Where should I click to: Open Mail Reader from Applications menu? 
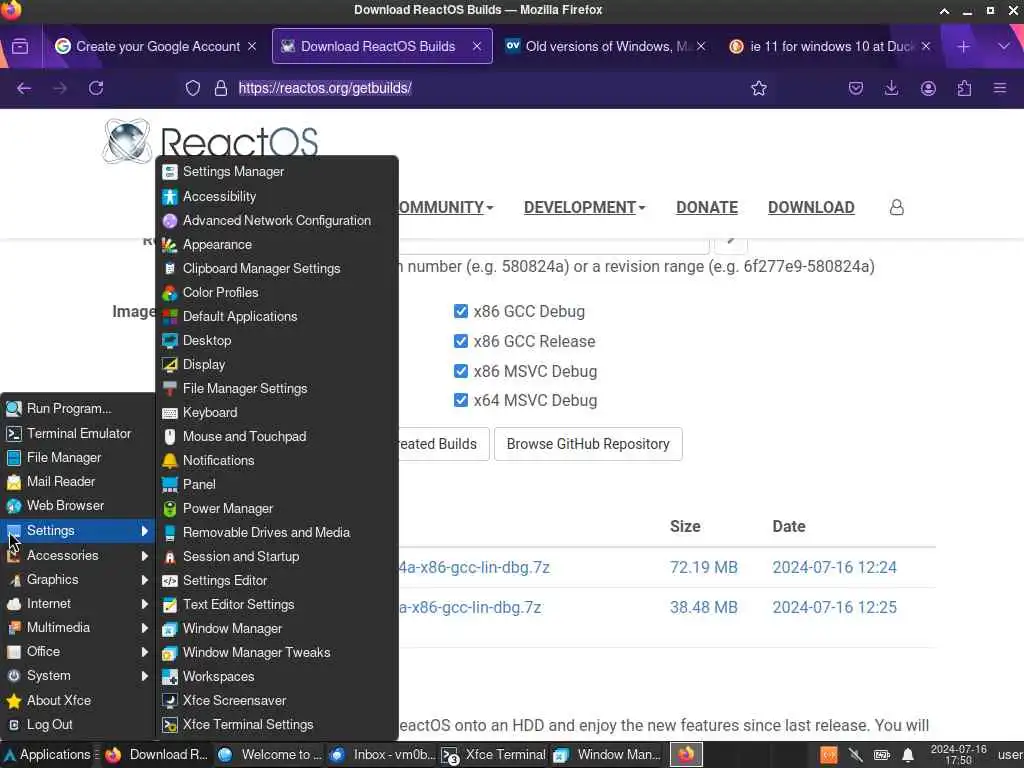point(78,482)
